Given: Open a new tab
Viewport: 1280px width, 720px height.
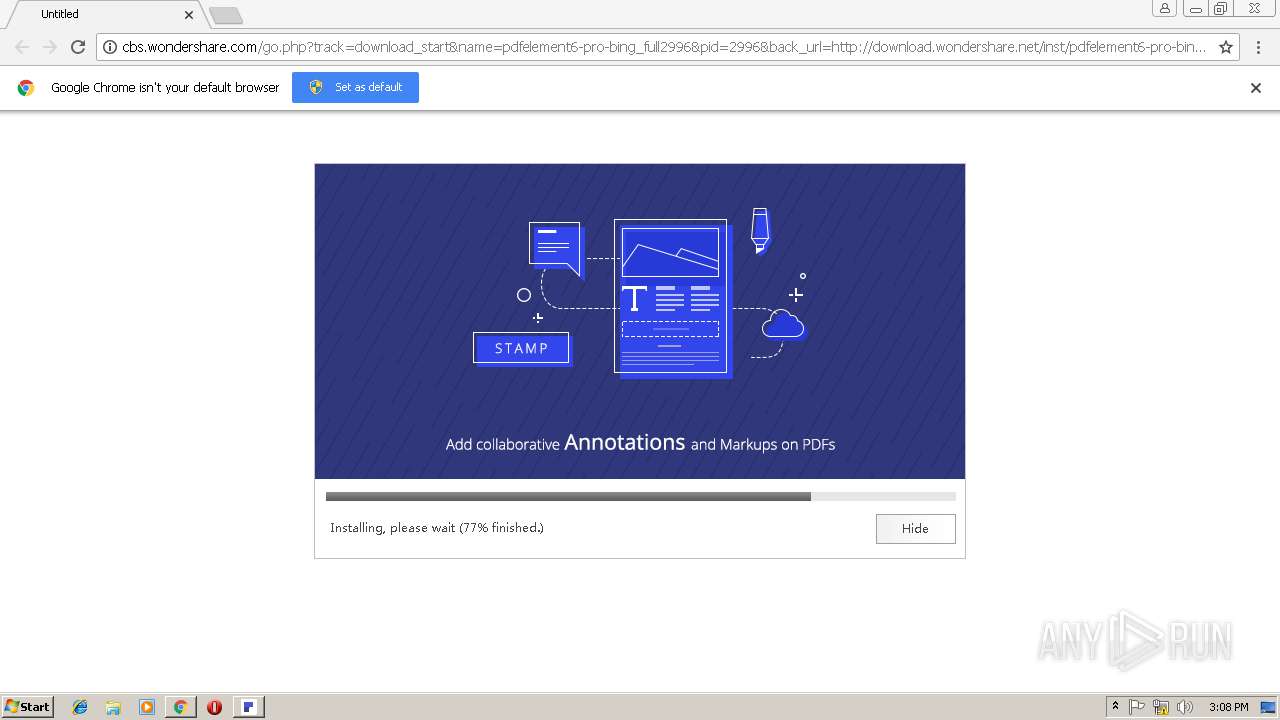Looking at the screenshot, I should (x=226, y=15).
